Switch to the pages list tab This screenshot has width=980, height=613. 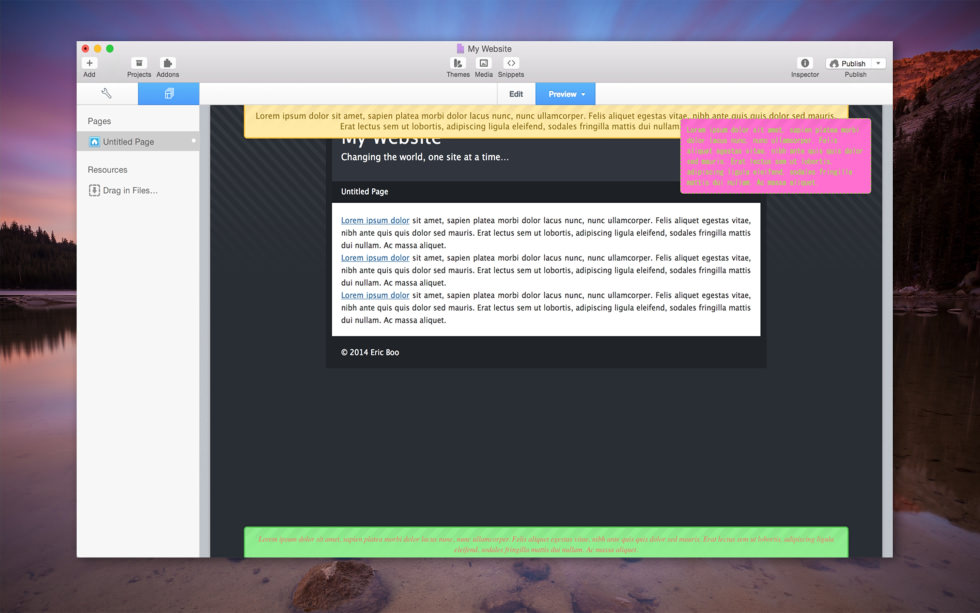pos(169,94)
